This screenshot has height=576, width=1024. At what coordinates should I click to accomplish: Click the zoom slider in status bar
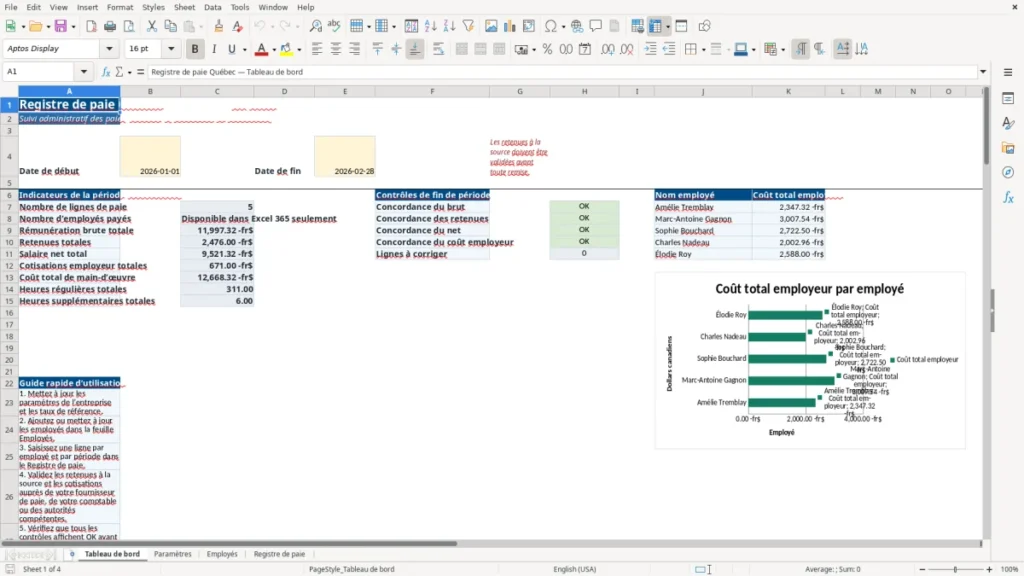(x=955, y=569)
